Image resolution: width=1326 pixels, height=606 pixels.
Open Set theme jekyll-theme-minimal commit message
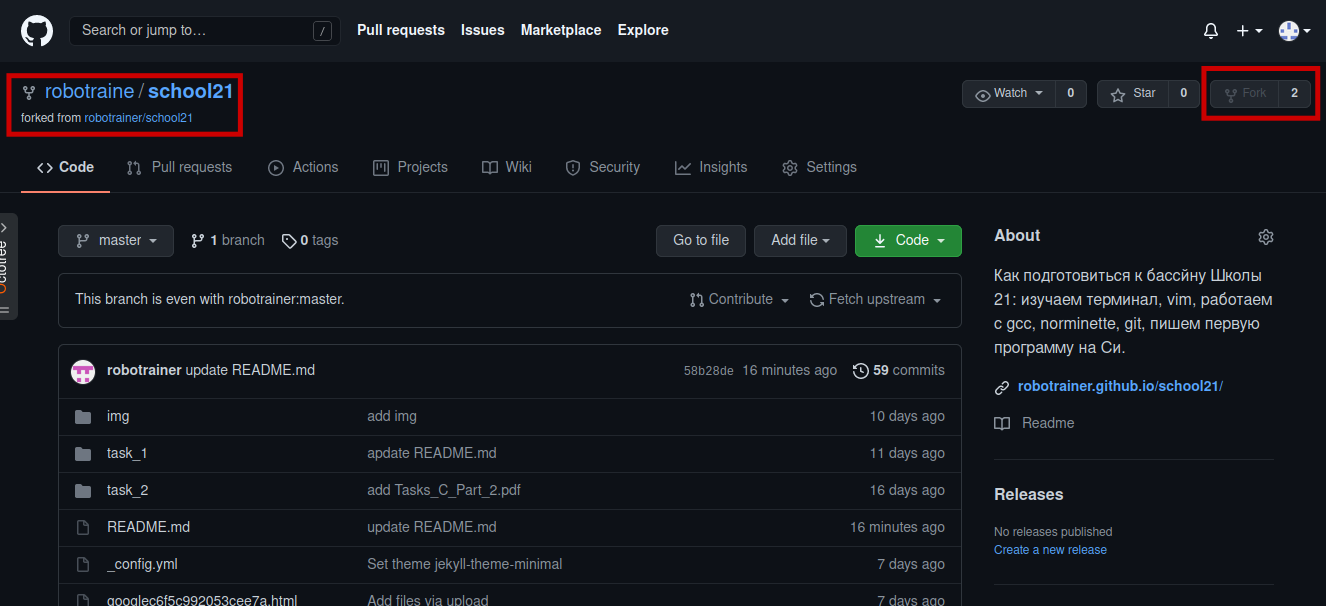465,564
